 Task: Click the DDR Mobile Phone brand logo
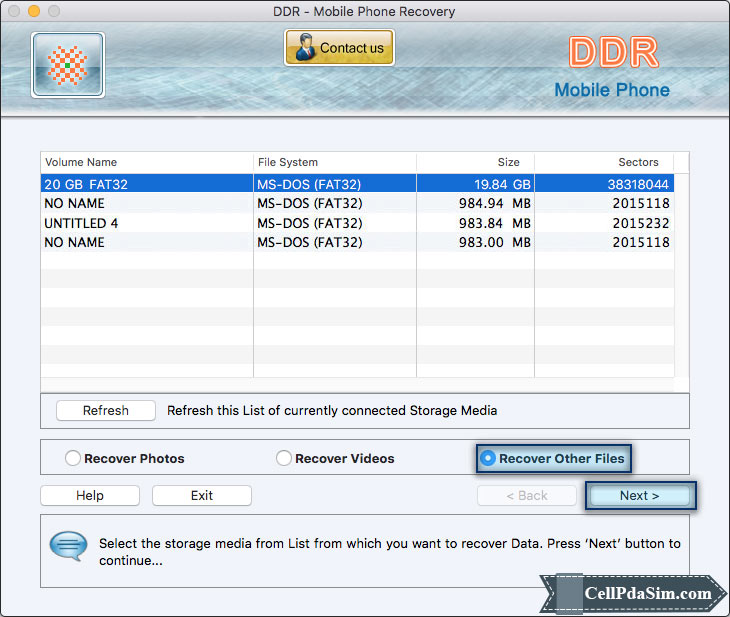(612, 68)
